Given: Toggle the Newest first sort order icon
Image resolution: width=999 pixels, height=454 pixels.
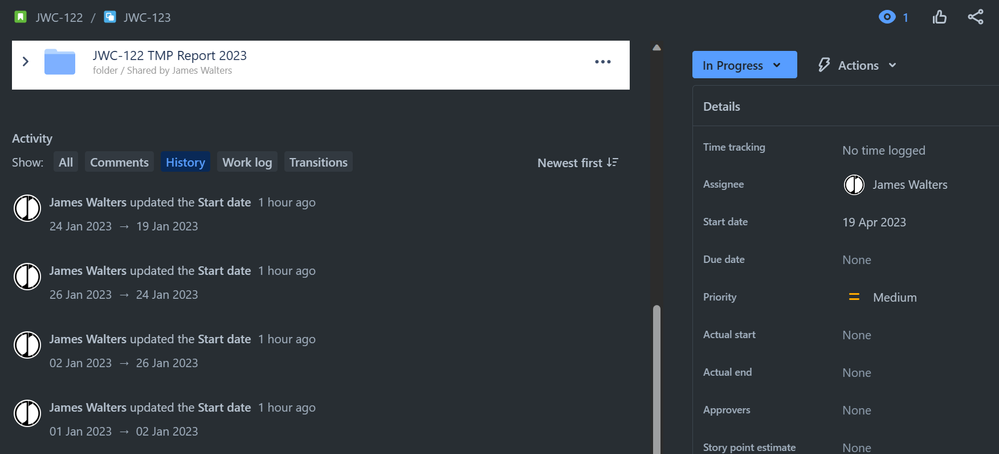Looking at the screenshot, I should (612, 162).
